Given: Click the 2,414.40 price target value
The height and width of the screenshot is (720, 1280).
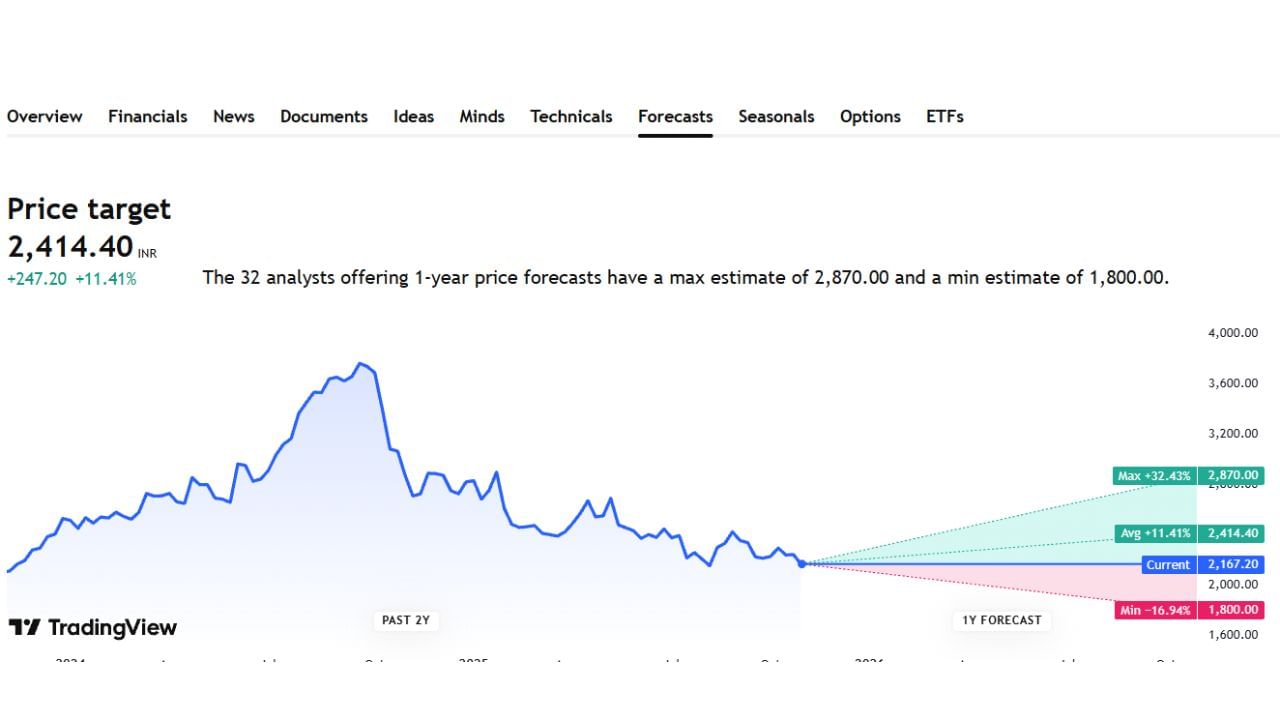Looking at the screenshot, I should coord(70,246).
